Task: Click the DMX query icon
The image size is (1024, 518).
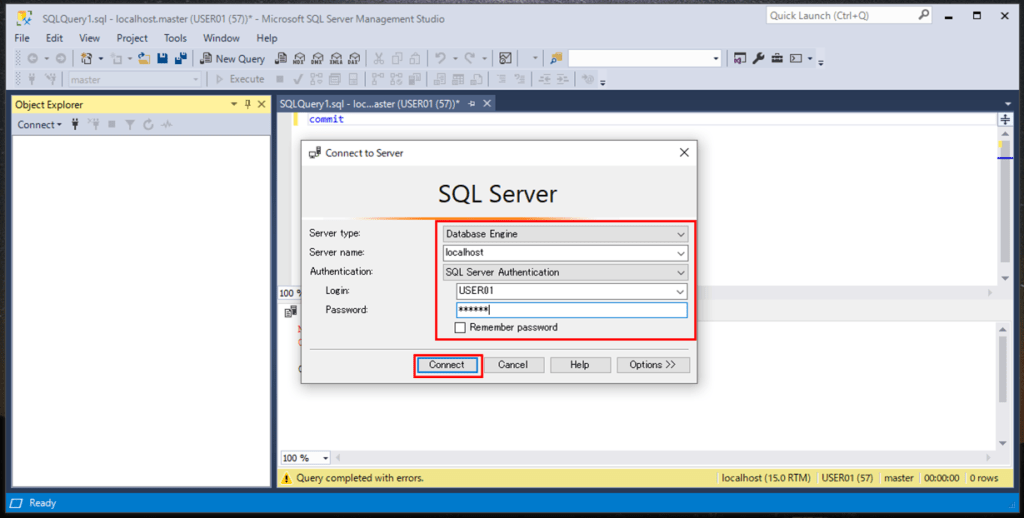Action: coord(317,59)
